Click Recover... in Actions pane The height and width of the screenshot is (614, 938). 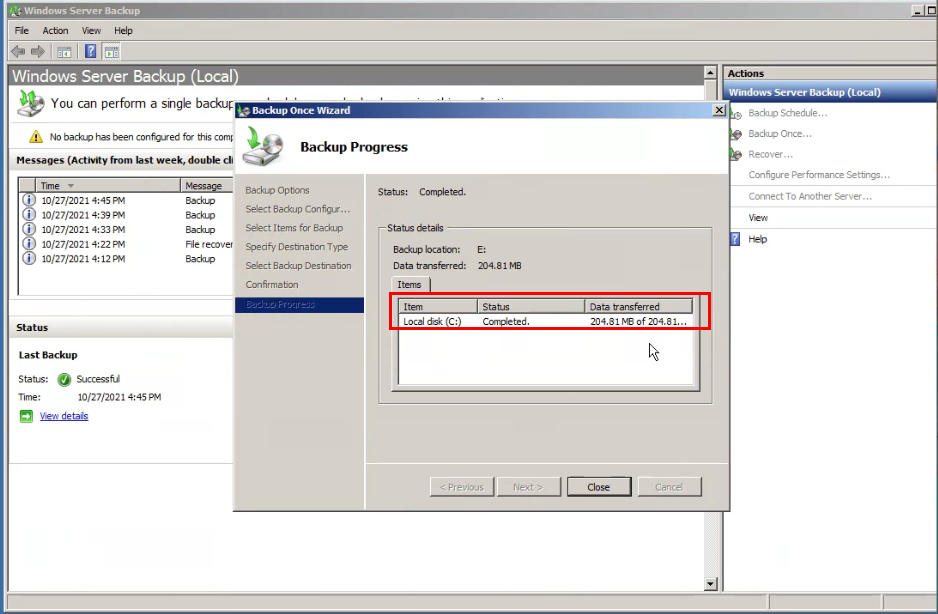coord(770,154)
